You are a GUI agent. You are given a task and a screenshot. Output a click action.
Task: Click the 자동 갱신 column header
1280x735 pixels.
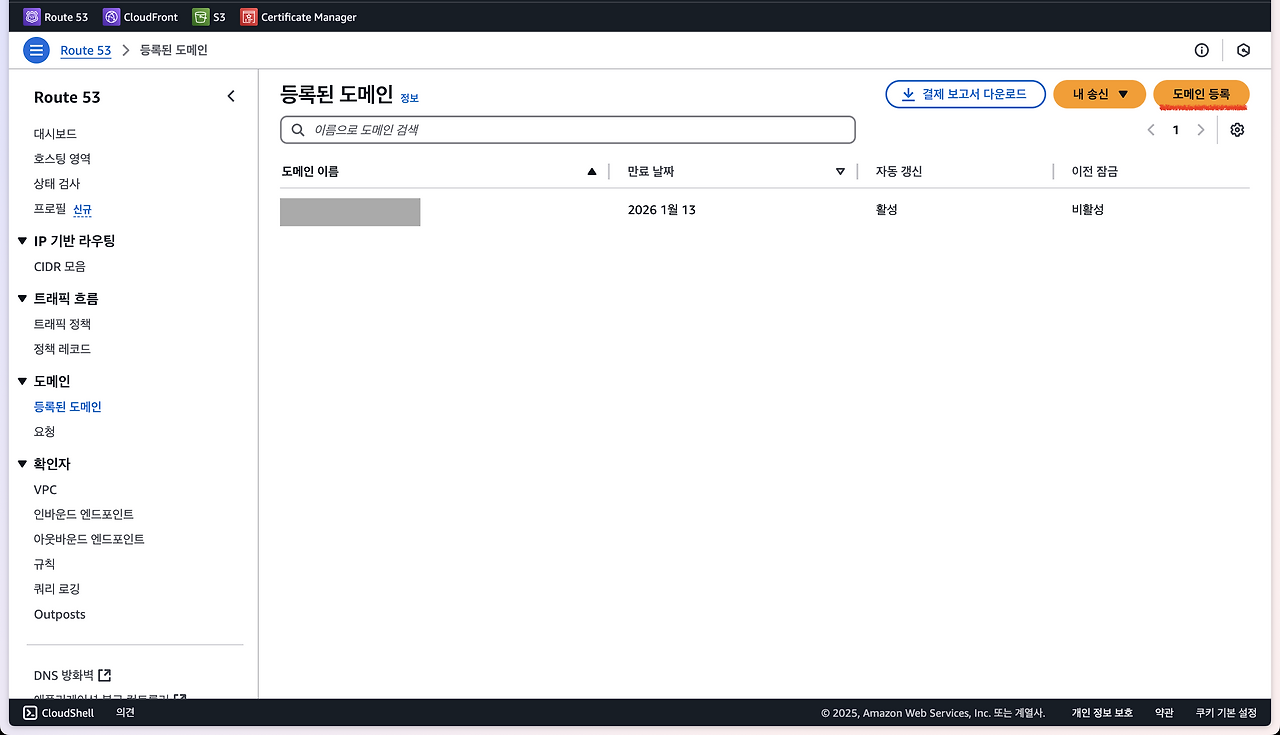click(898, 172)
